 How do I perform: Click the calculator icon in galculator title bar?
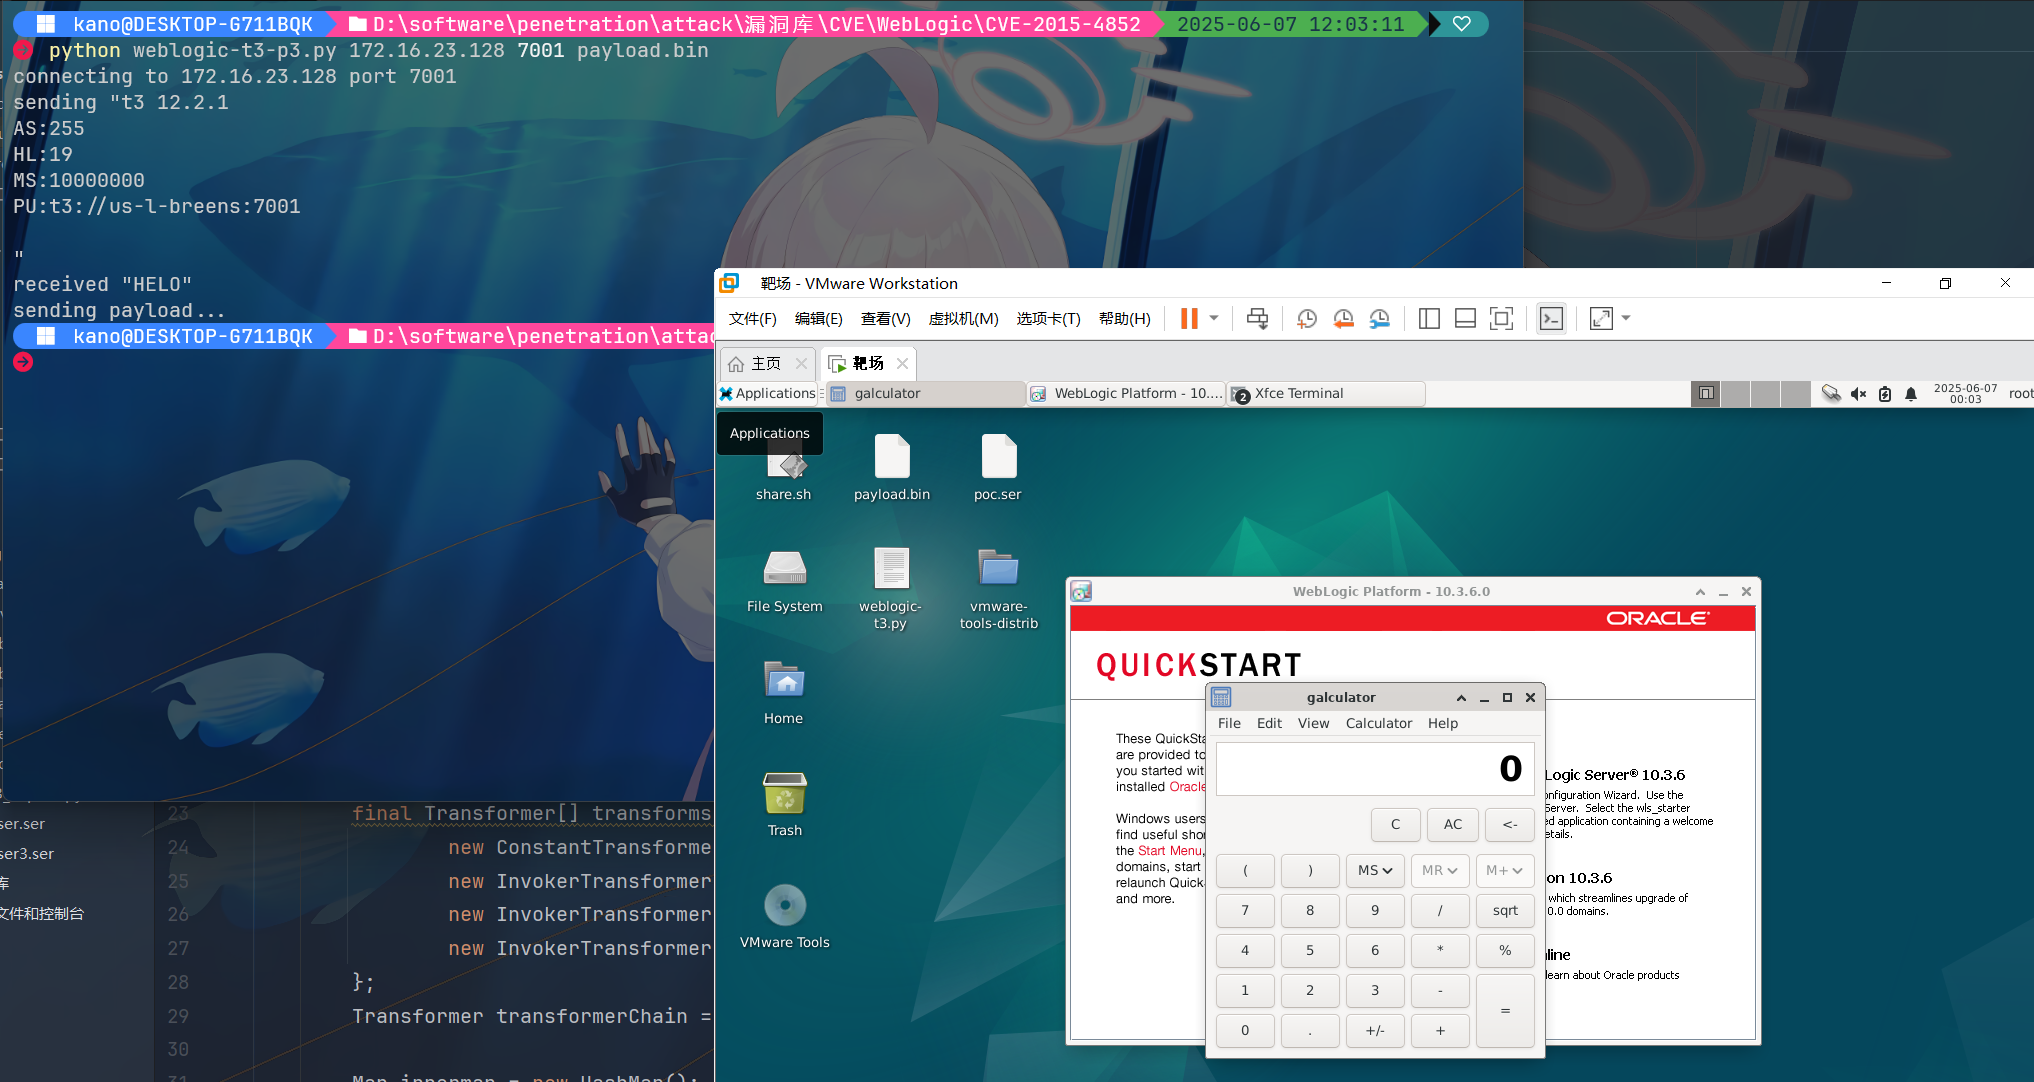(x=1221, y=697)
